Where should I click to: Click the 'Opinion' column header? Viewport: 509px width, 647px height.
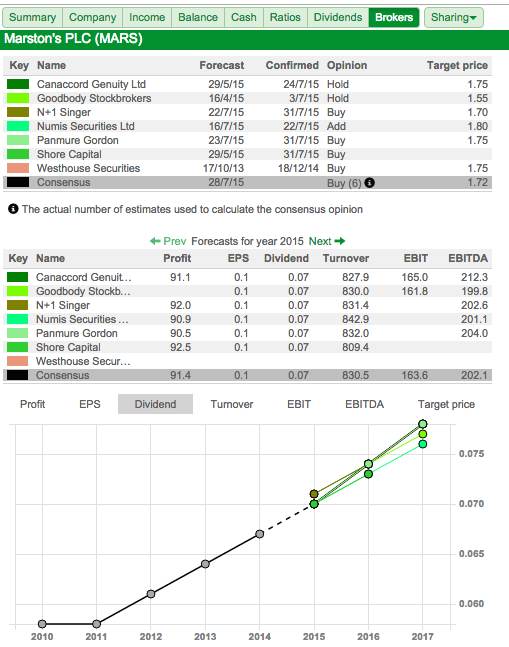point(347,65)
